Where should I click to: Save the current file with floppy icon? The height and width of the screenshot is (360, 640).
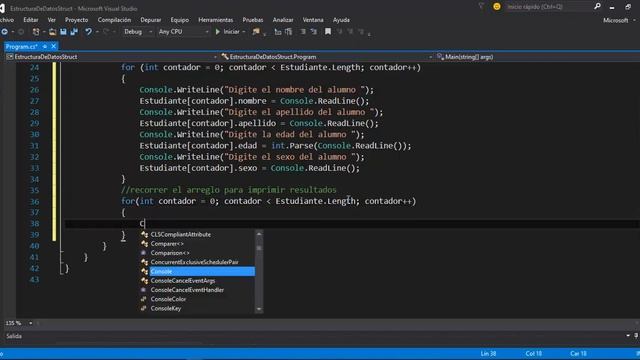[63, 31]
